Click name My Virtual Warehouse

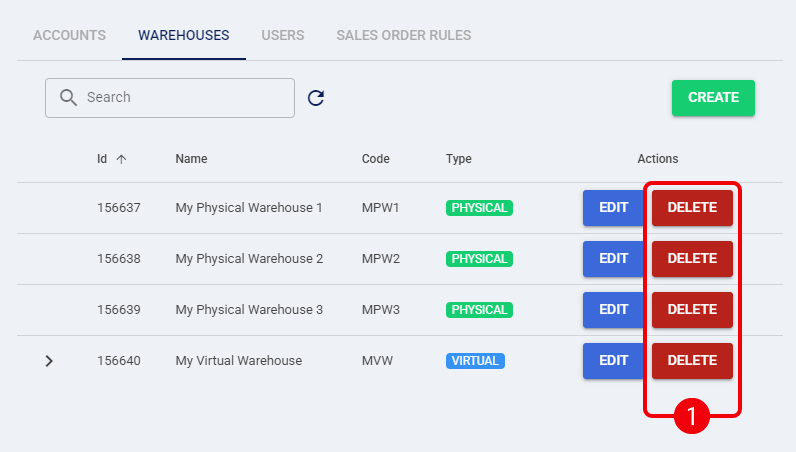[239, 361]
